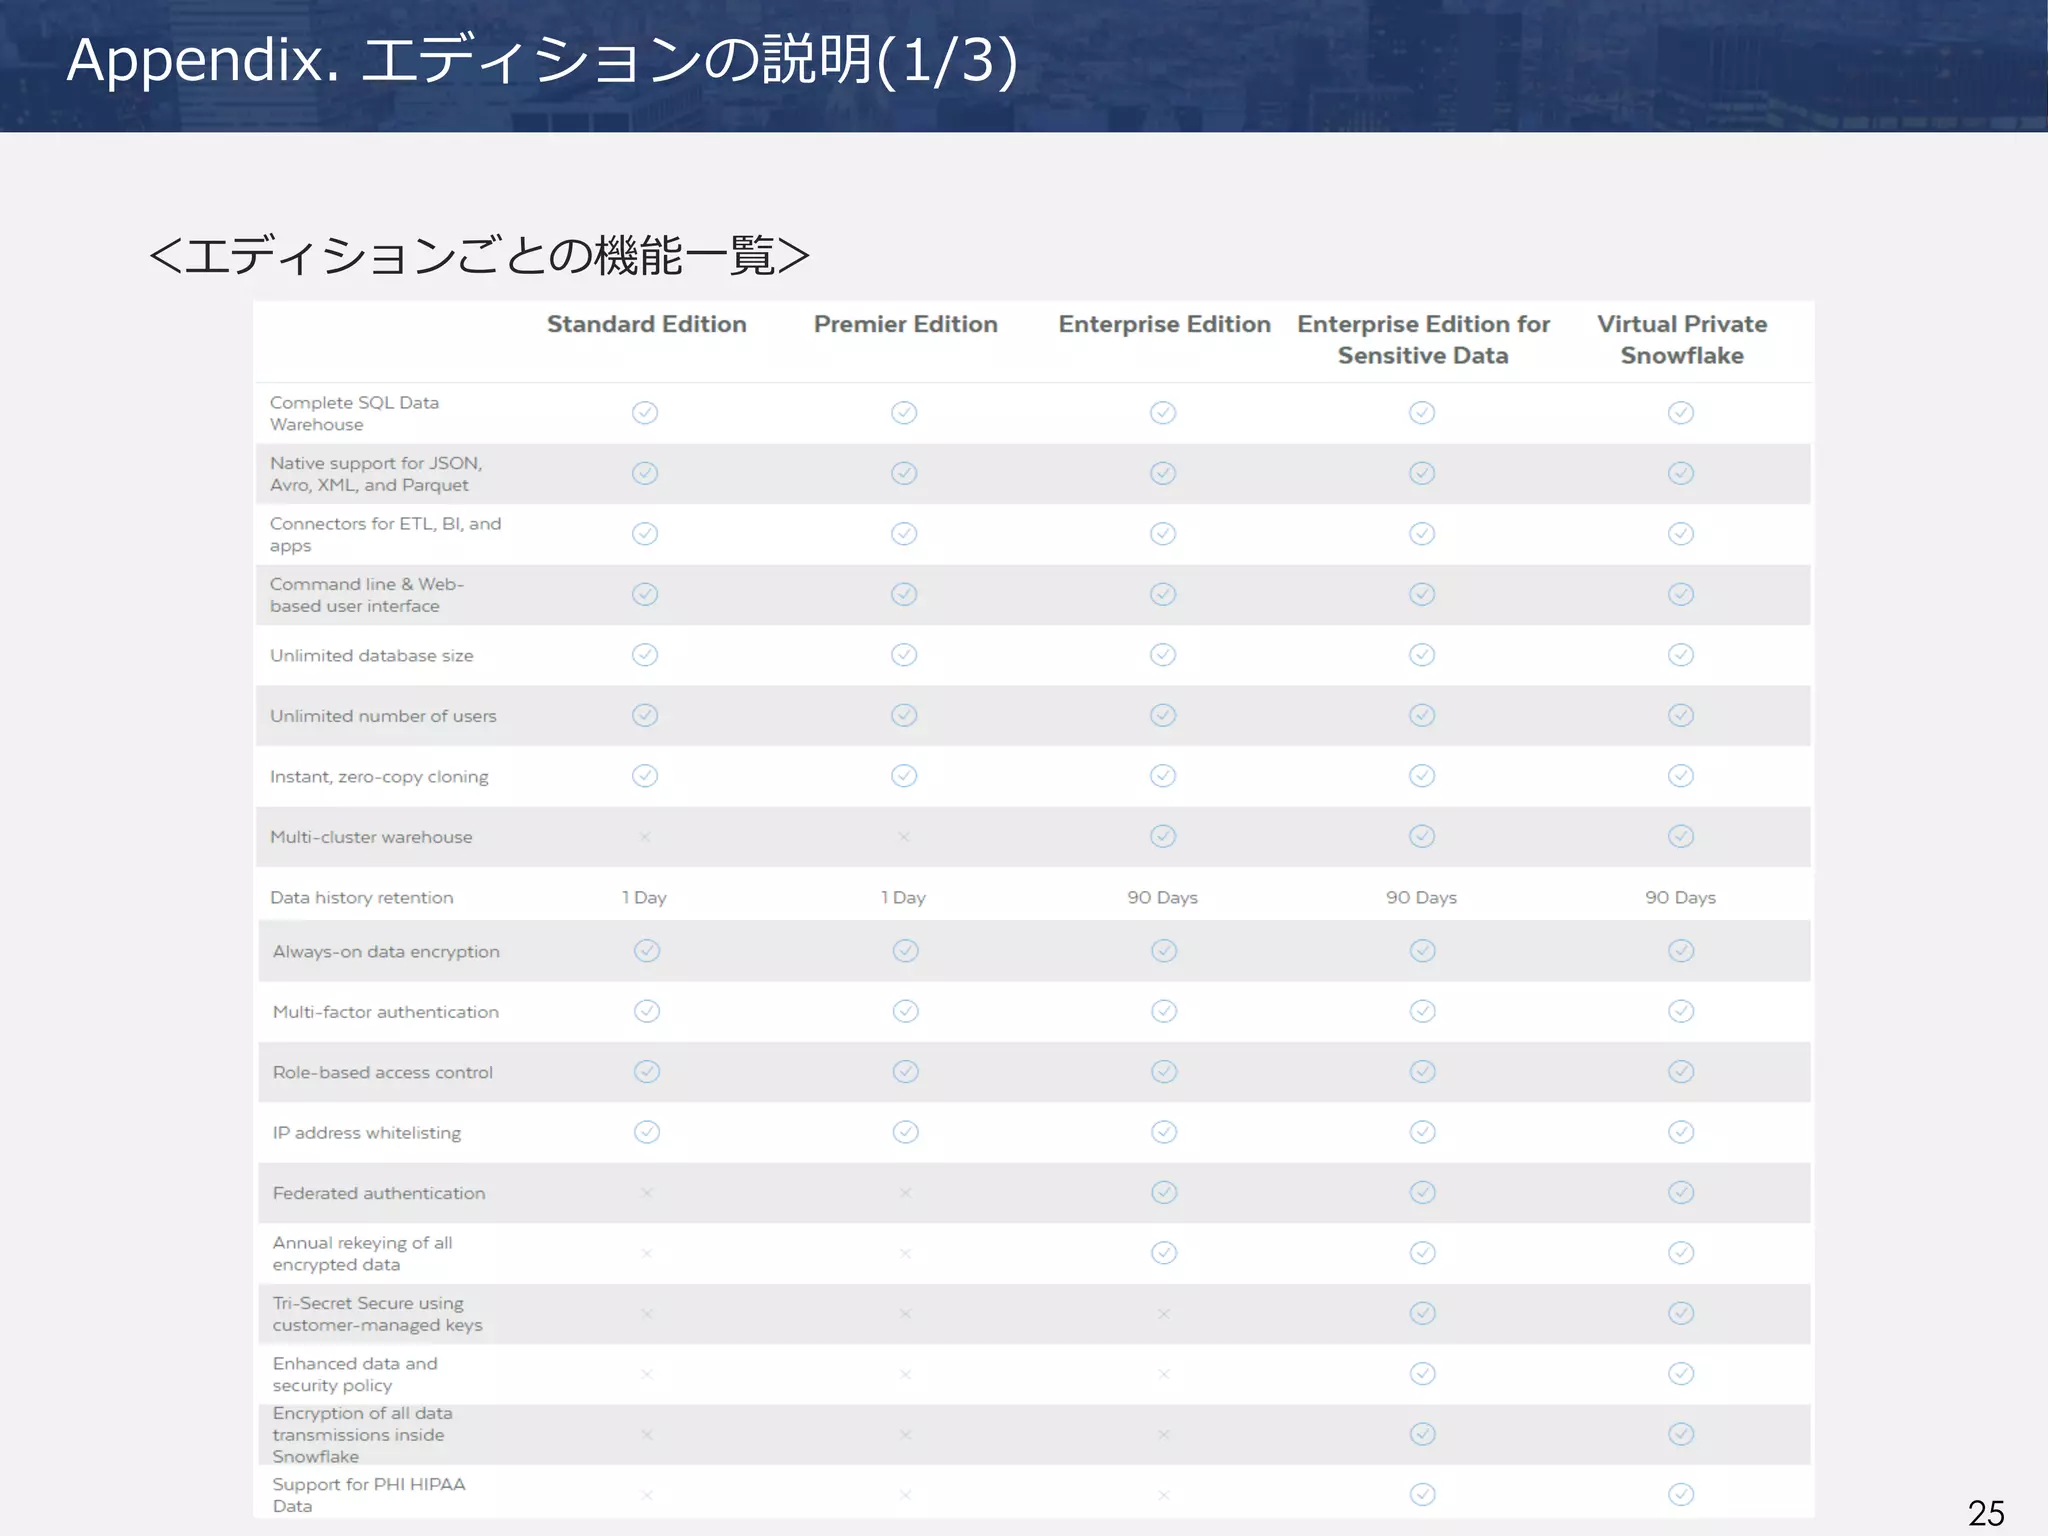Click 'Multi-factor authentication' row label

(386, 1012)
